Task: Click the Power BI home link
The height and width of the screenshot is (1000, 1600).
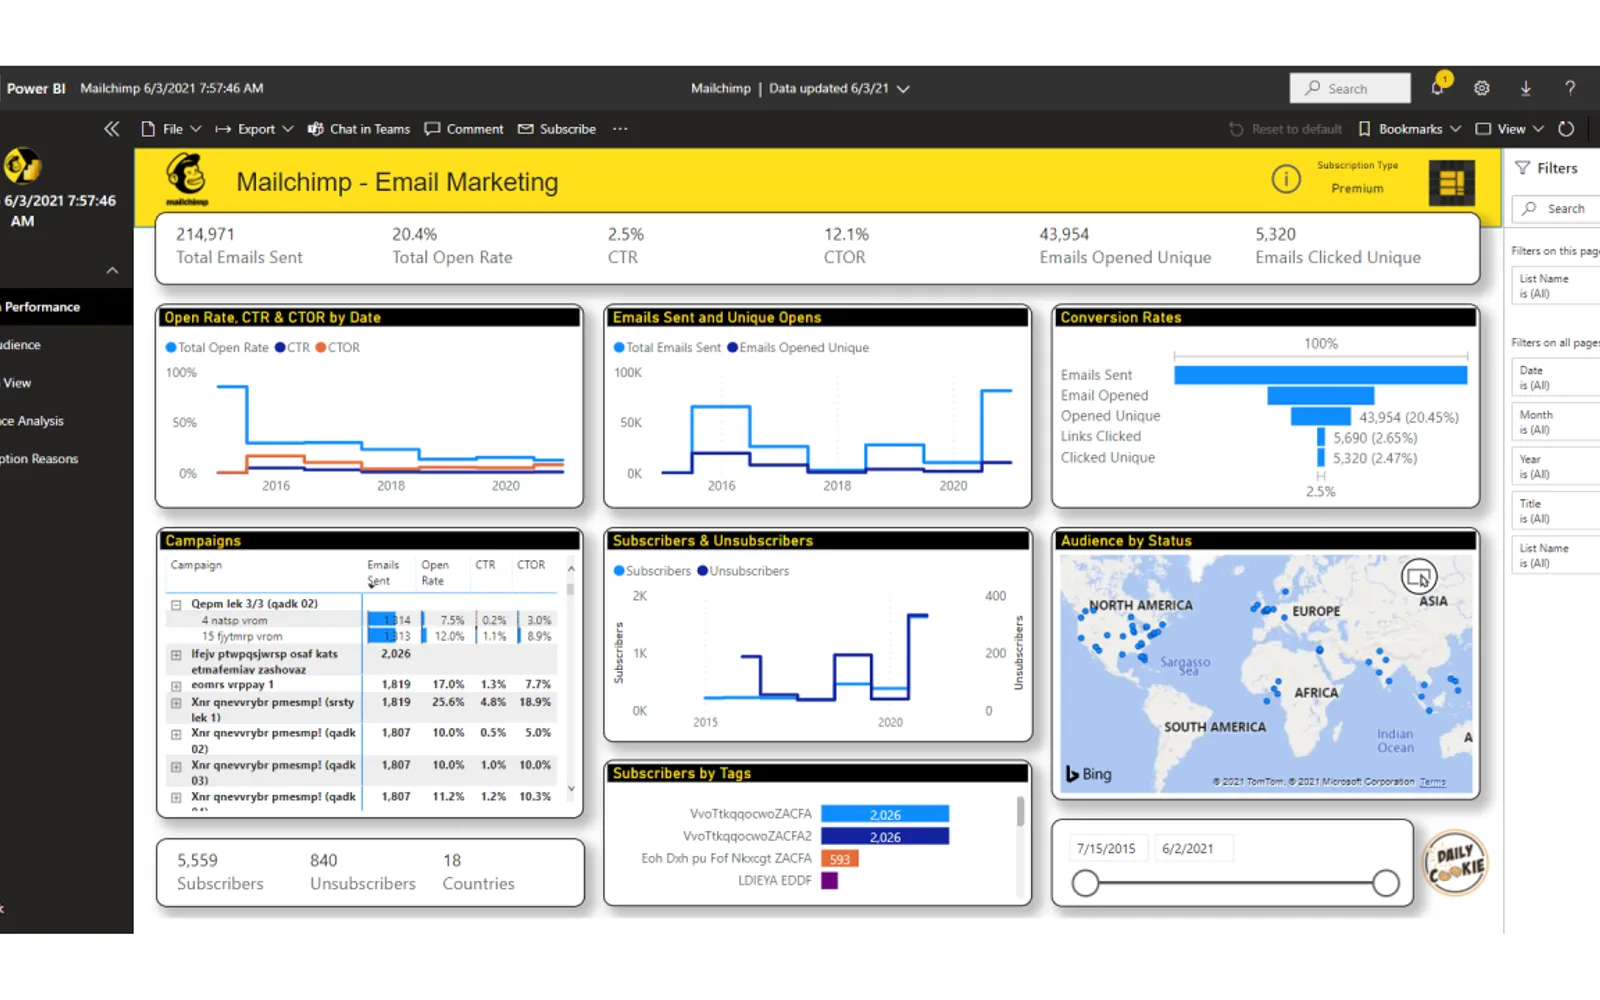Action: click(36, 88)
